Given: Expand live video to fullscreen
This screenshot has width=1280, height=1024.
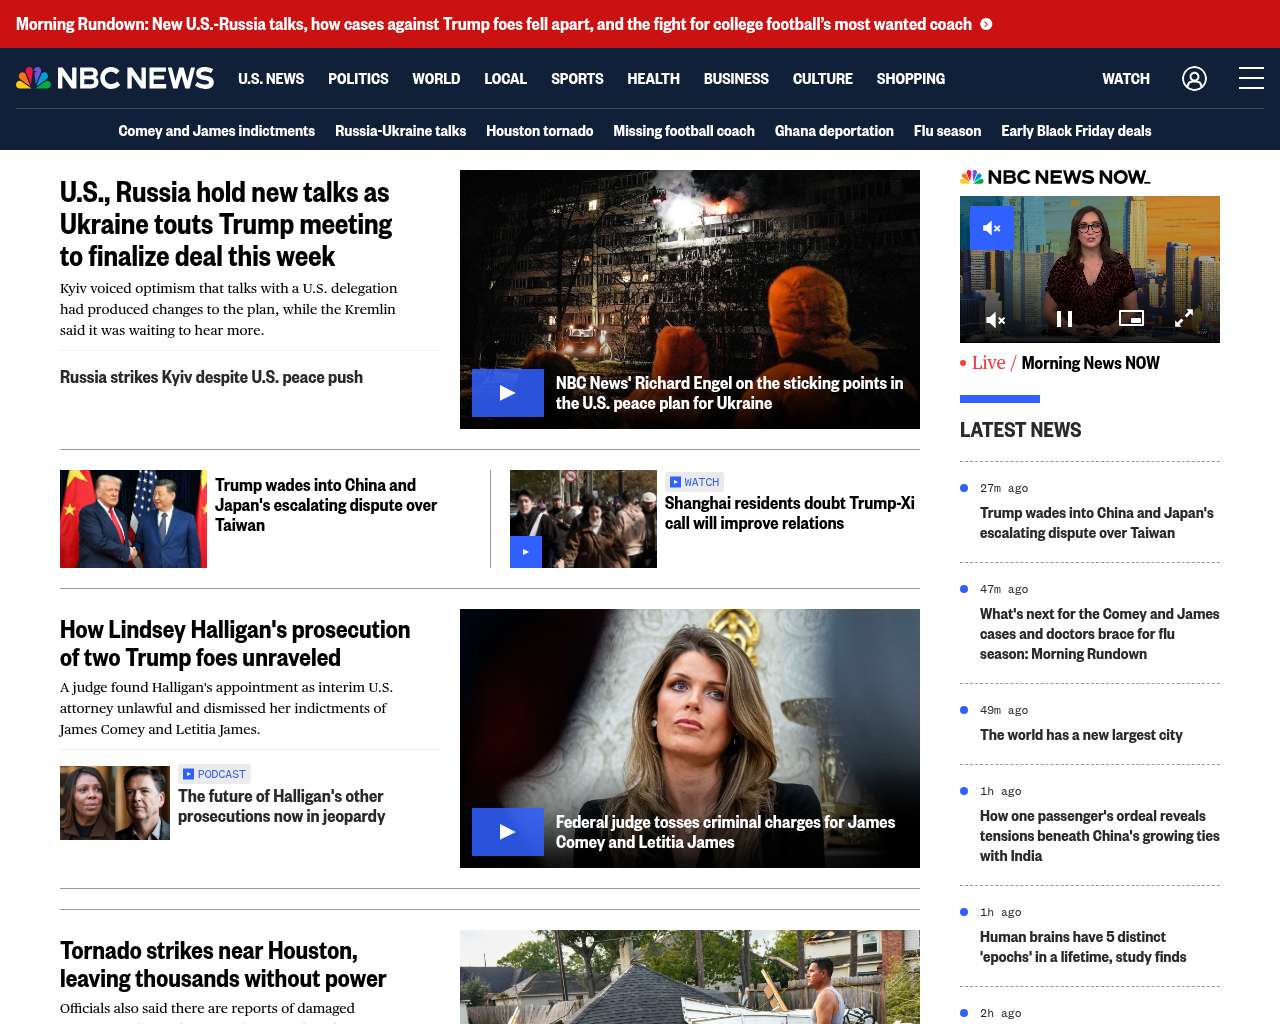Looking at the screenshot, I should point(1184,319).
